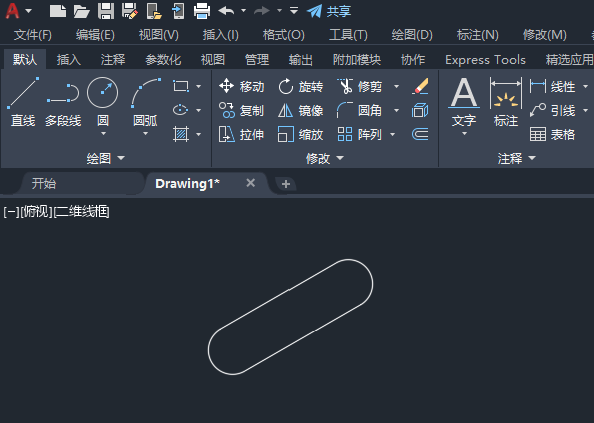Click the 修剪 trim tool
The image size is (594, 423).
pyautogui.click(x=360, y=86)
